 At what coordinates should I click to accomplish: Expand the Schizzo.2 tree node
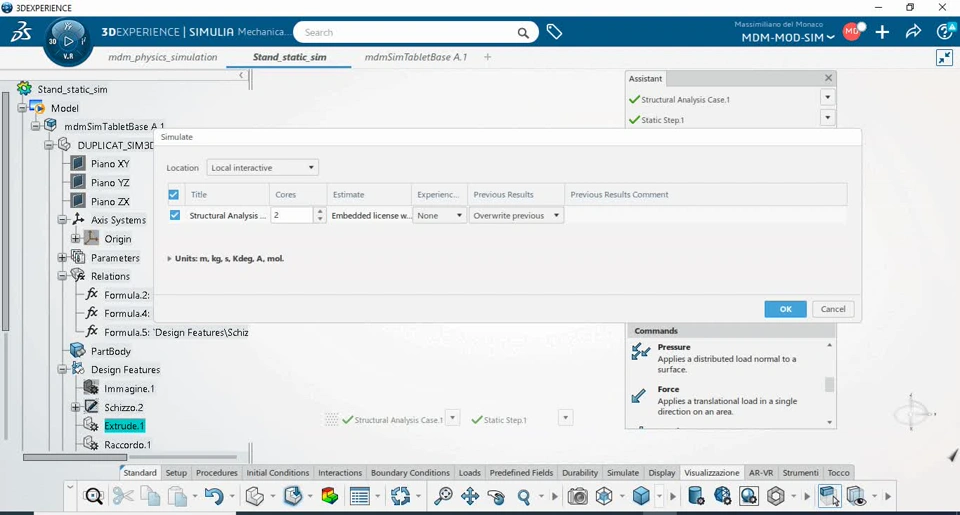(x=75, y=407)
